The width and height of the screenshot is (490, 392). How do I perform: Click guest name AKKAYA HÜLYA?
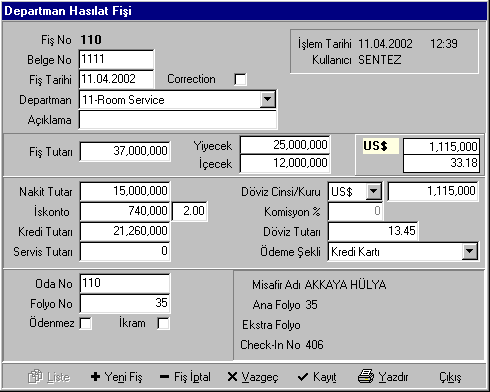coord(345,285)
